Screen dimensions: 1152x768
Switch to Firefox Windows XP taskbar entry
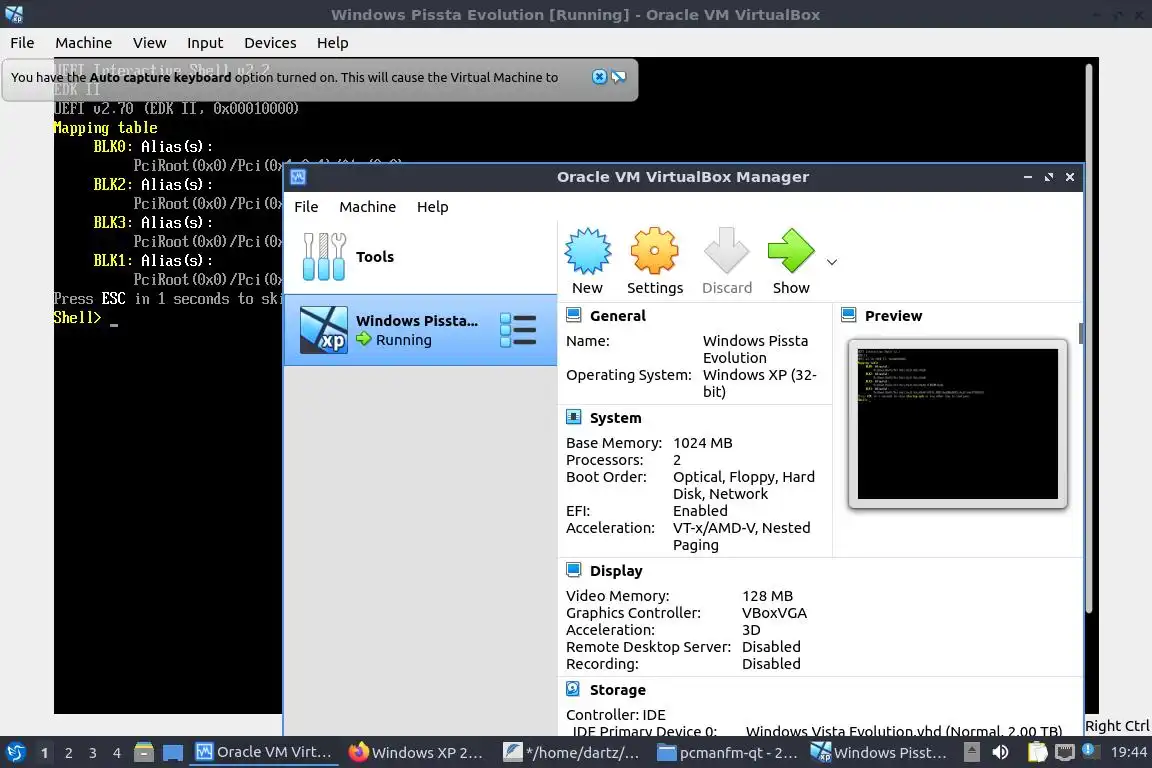pos(416,753)
